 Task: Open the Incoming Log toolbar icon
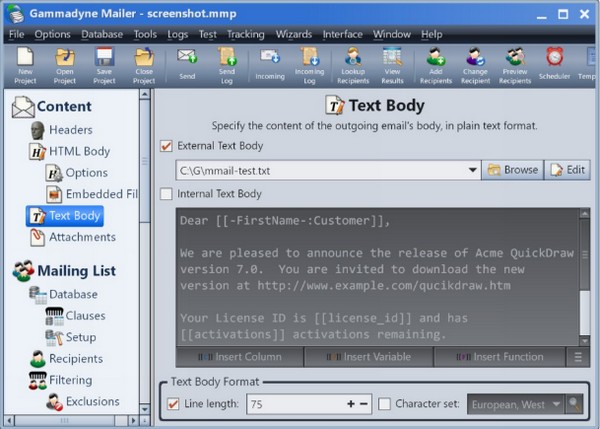309,57
